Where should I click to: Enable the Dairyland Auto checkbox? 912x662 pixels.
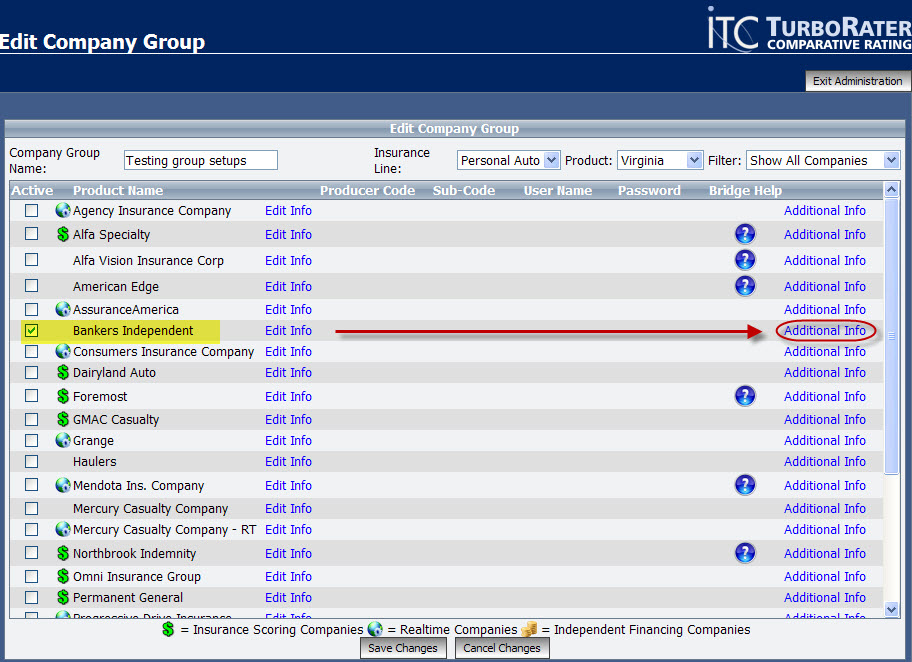(31, 372)
